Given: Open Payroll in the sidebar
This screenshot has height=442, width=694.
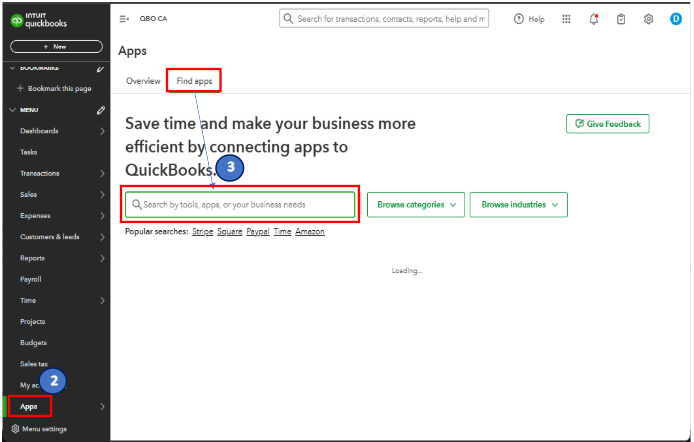Looking at the screenshot, I should [31, 280].
